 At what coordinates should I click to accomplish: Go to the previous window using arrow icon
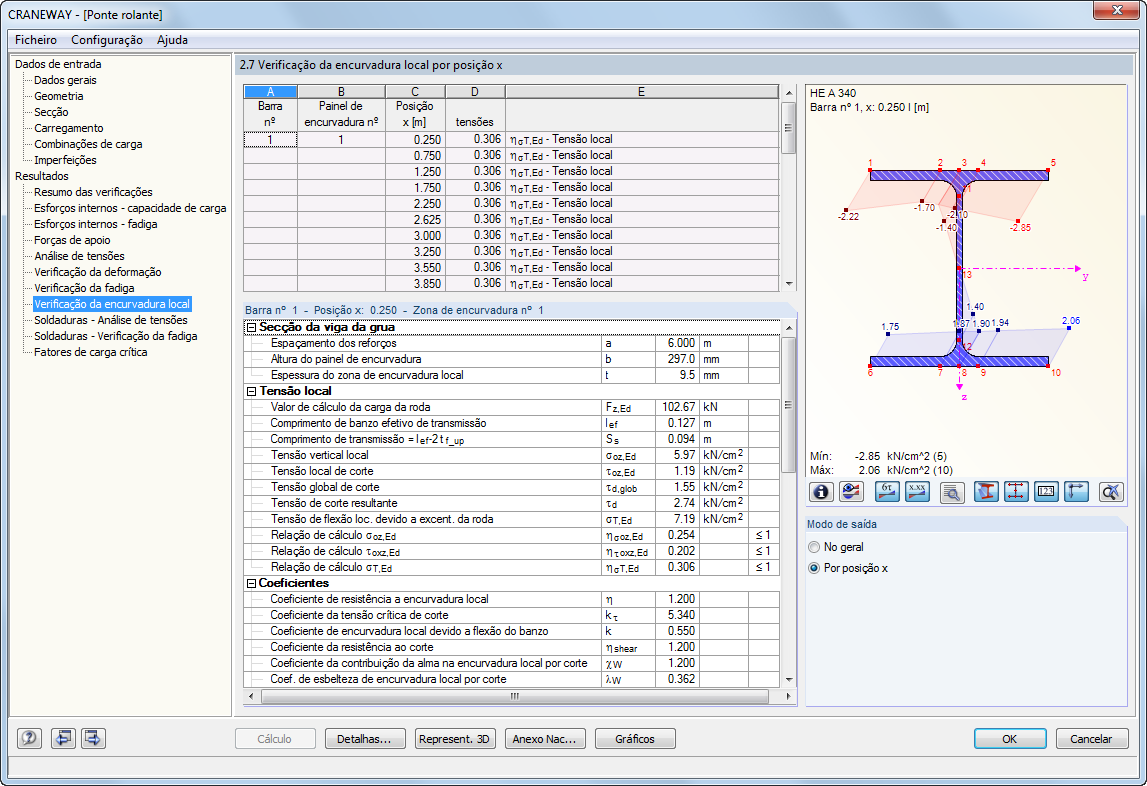[63, 739]
